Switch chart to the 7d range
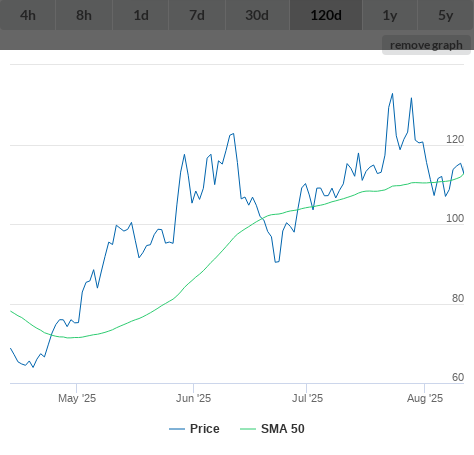This screenshot has width=474, height=455. (197, 15)
